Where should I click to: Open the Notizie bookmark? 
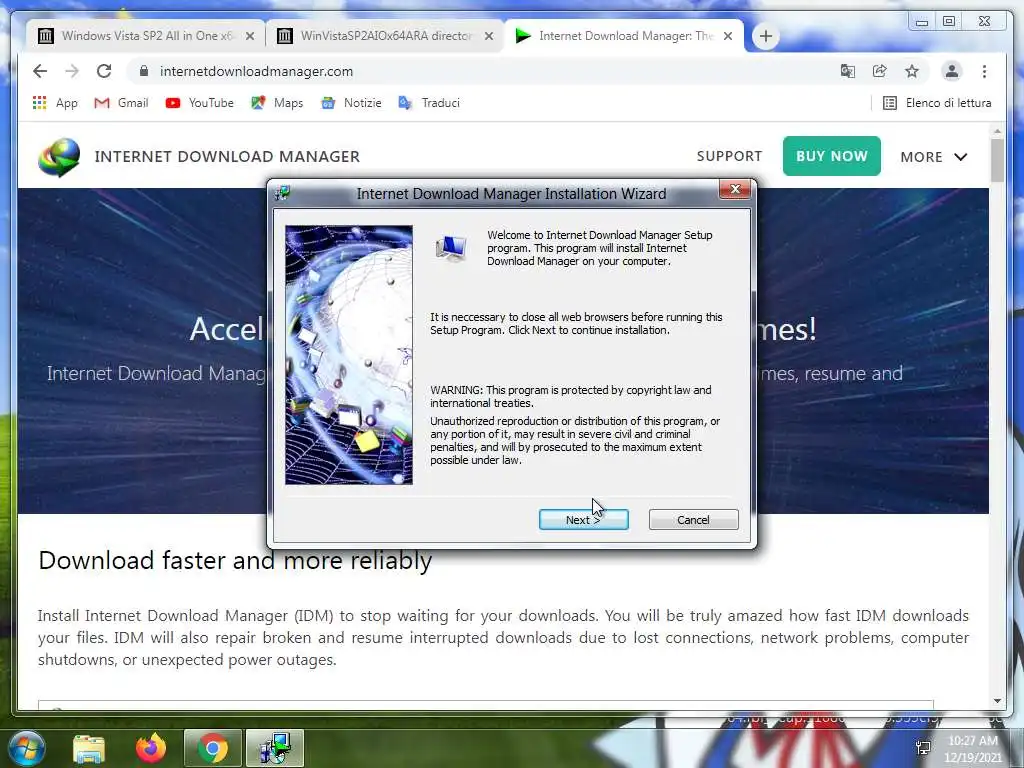[x=351, y=103]
